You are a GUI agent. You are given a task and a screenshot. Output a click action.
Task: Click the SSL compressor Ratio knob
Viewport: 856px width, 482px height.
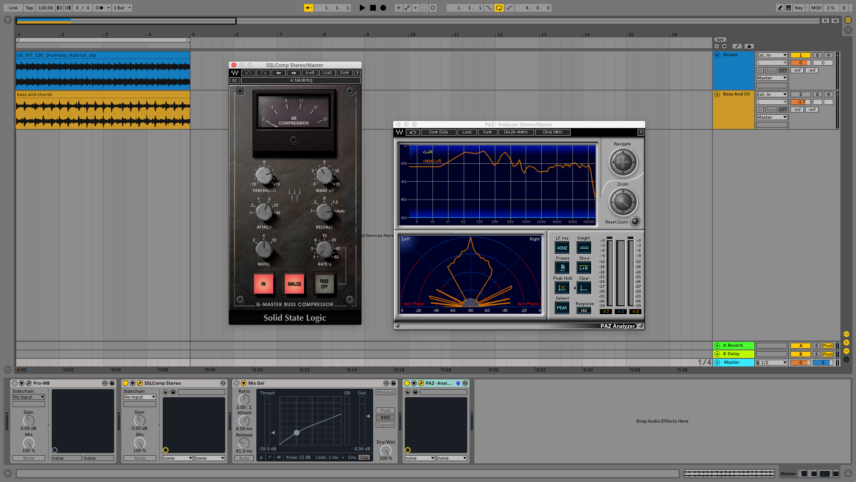(264, 249)
